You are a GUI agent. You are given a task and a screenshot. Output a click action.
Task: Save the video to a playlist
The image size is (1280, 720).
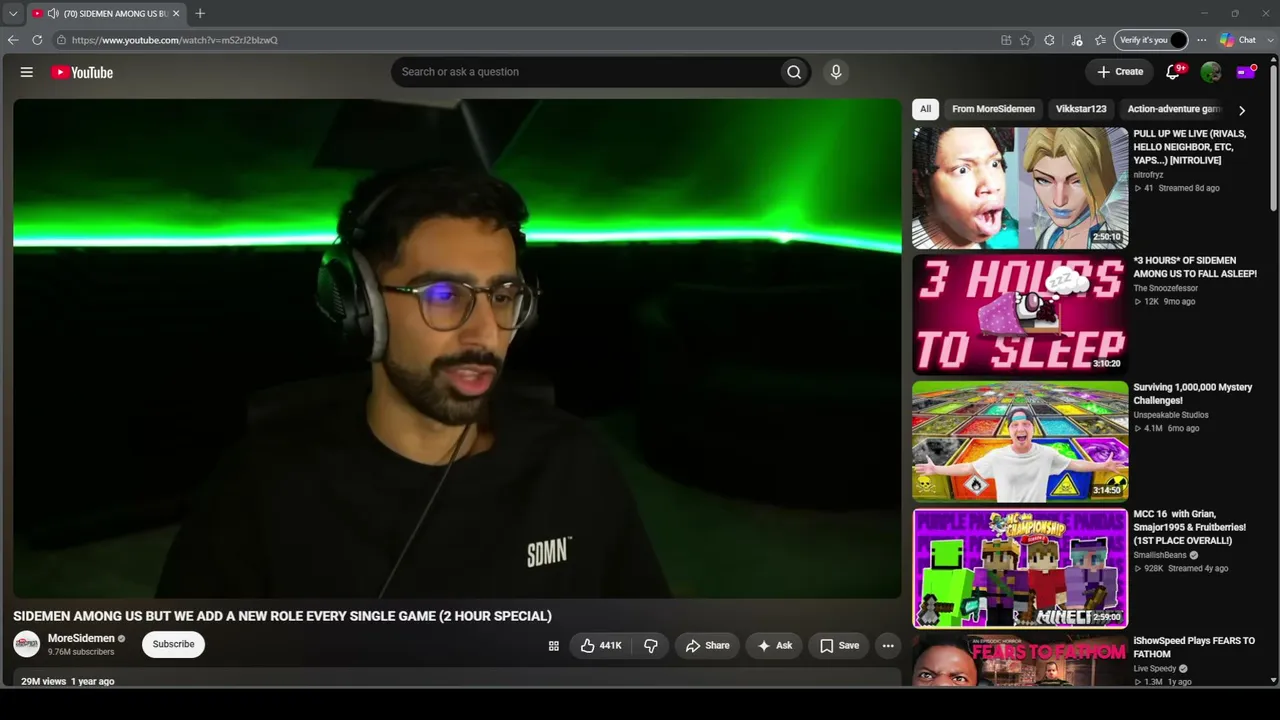(840, 645)
